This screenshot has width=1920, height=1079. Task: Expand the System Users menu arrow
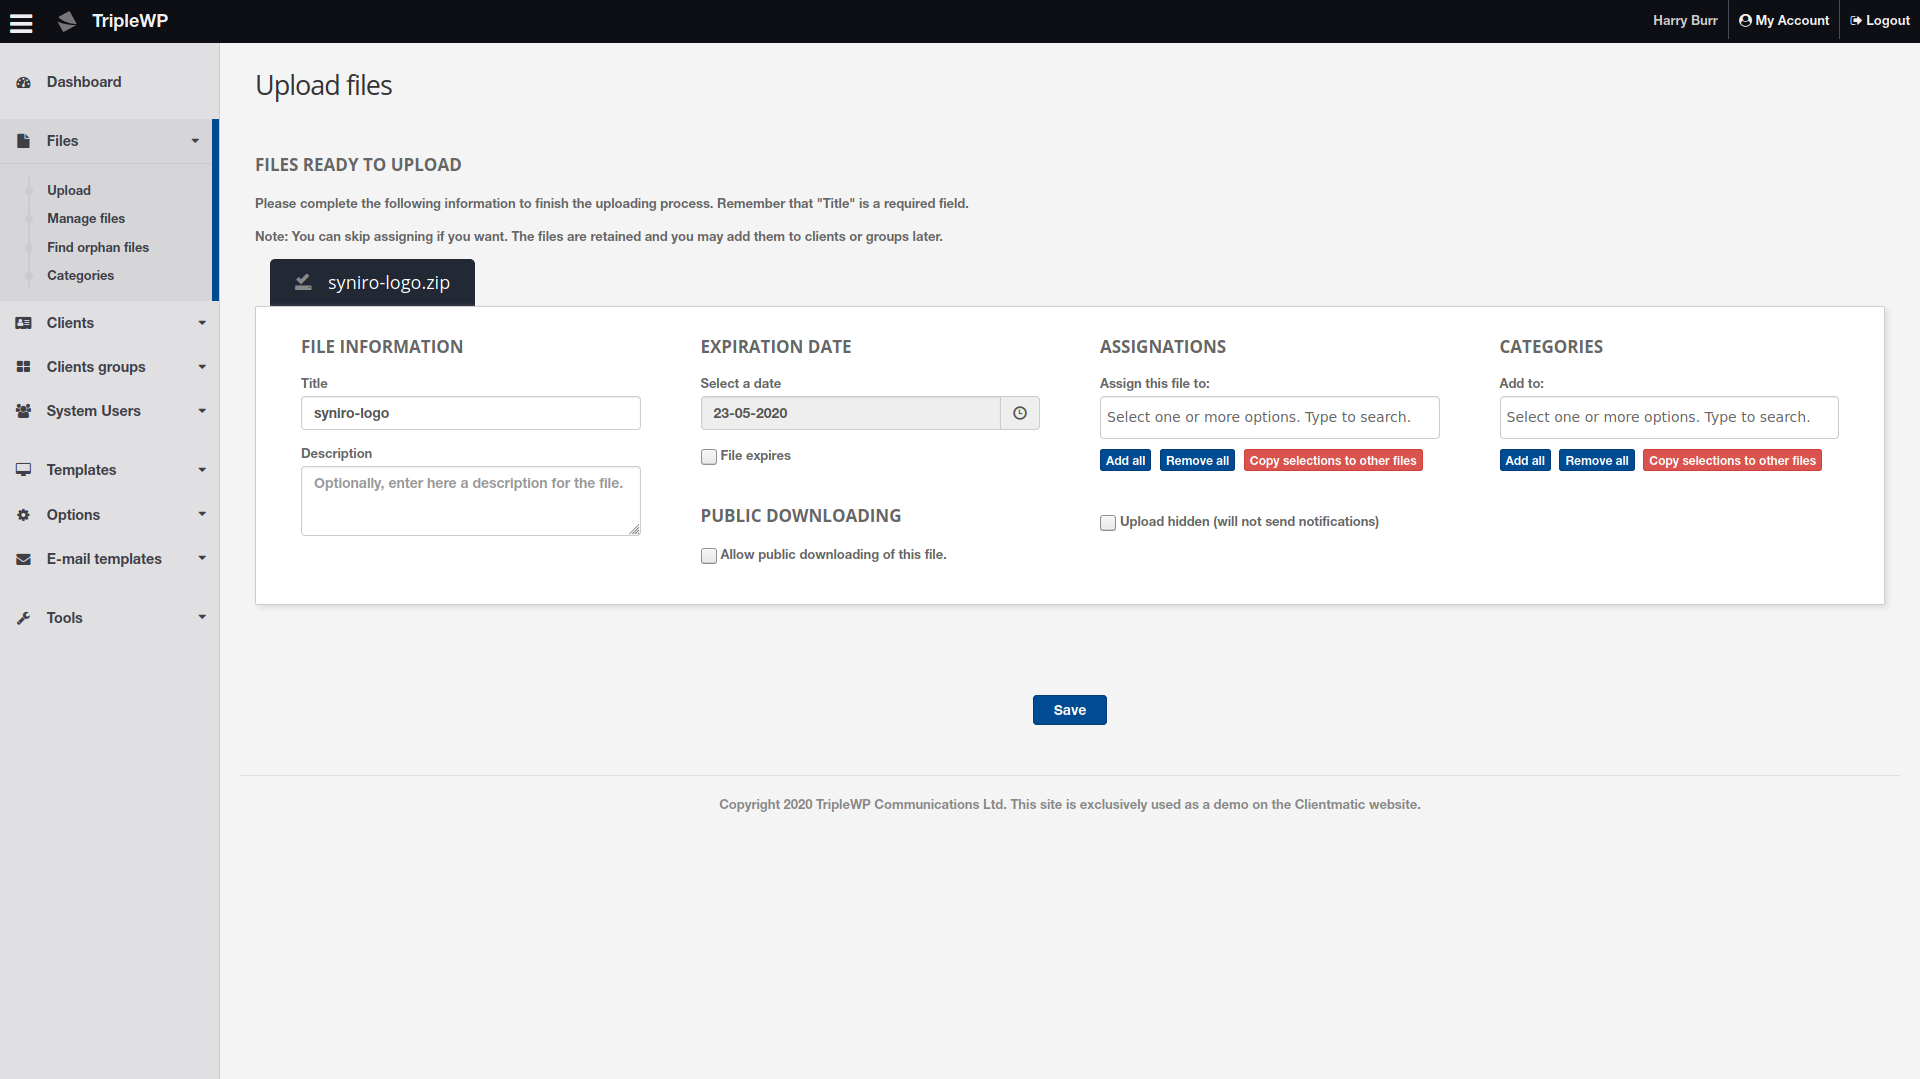pyautogui.click(x=202, y=411)
